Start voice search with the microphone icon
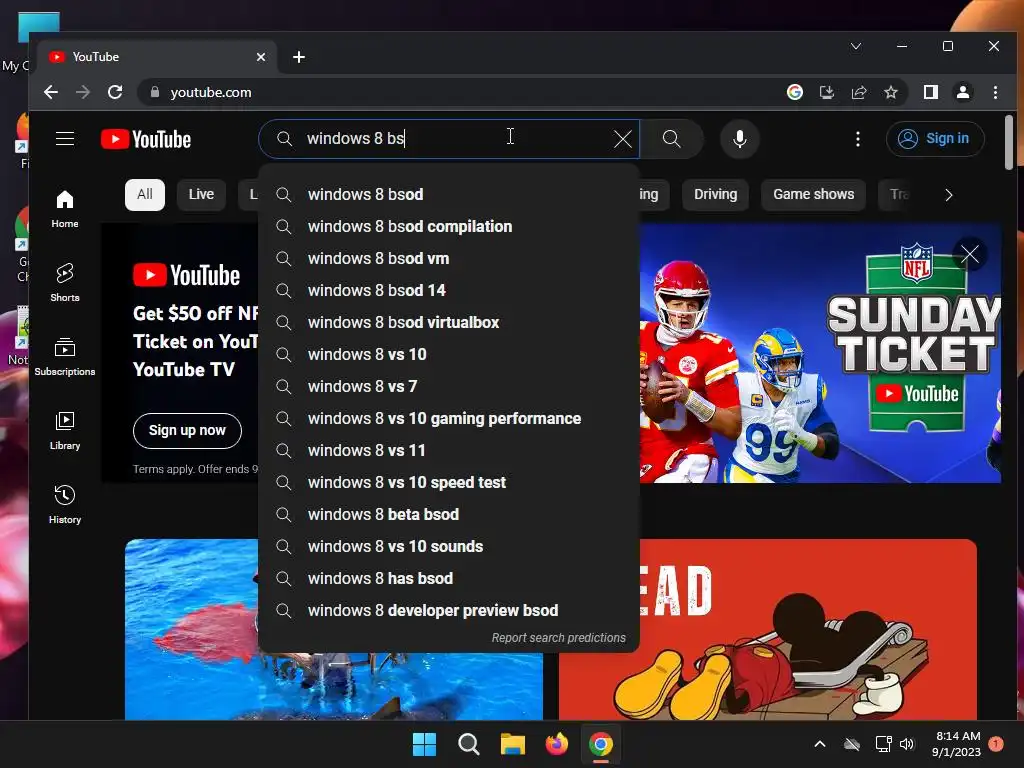1024x768 pixels. click(x=739, y=138)
